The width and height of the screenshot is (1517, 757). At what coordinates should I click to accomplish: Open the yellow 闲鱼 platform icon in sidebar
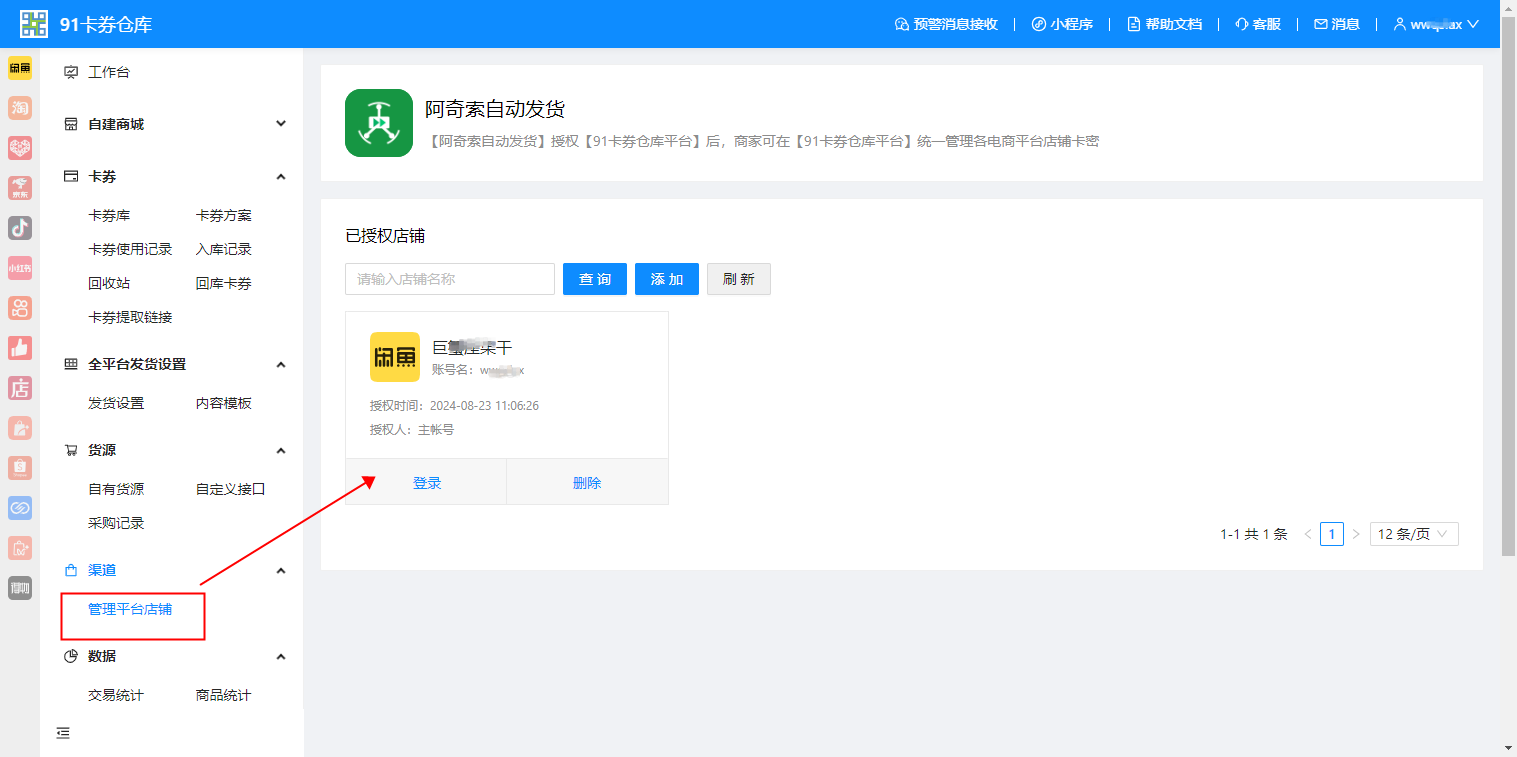coord(20,68)
